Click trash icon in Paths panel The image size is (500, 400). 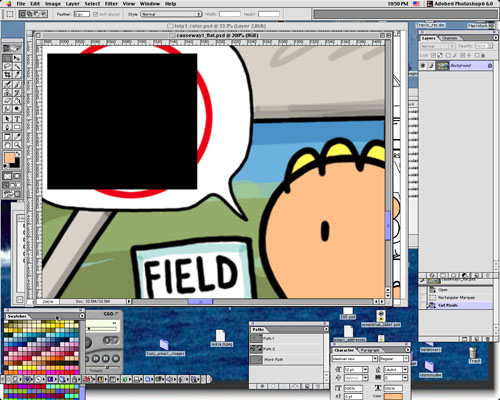[x=317, y=386]
